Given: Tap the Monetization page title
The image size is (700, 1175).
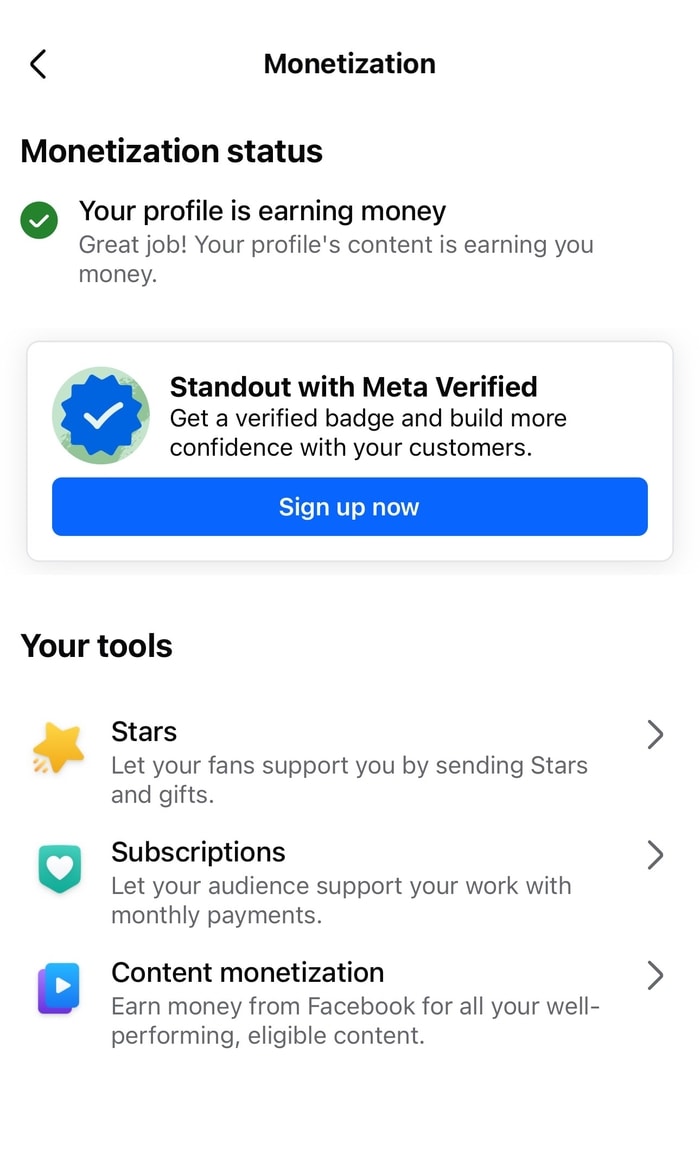Looking at the screenshot, I should click(349, 64).
